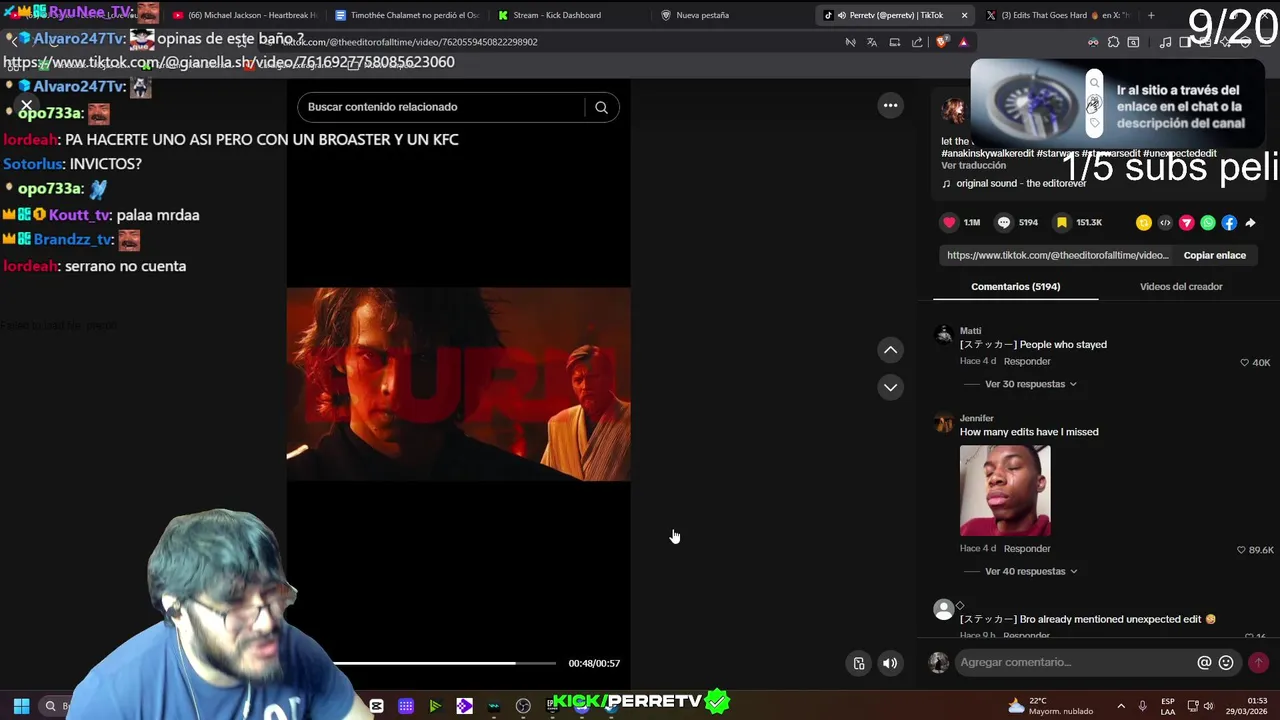Click the Buscar contenido relacionado search field
Screen dimensions: 1280x720
point(445,107)
